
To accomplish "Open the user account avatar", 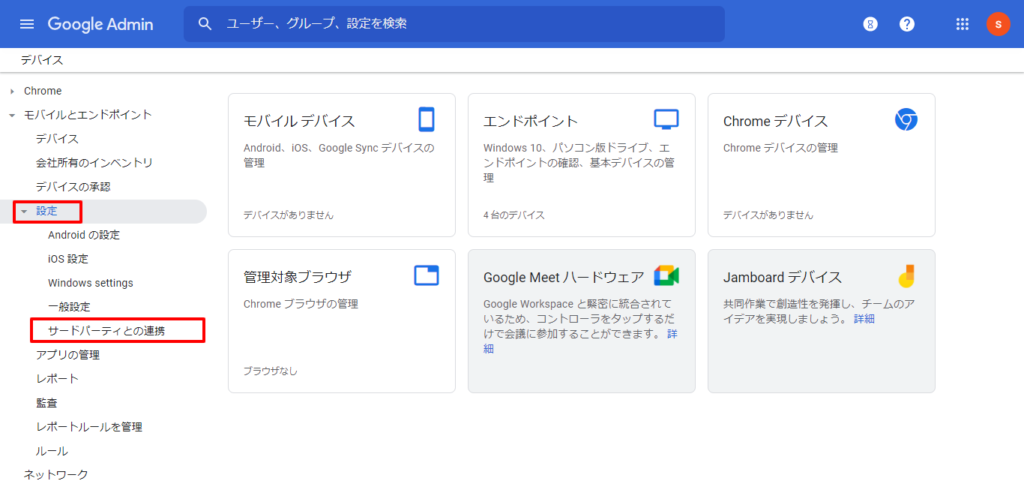I will click(997, 24).
